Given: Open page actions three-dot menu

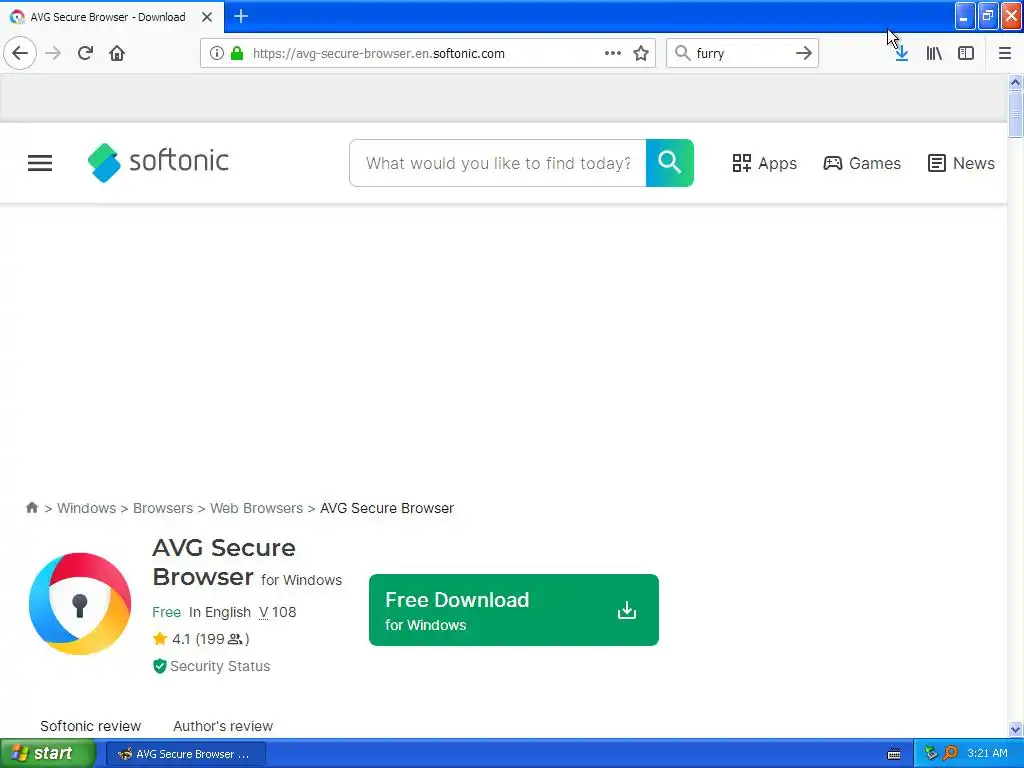Looking at the screenshot, I should point(613,53).
